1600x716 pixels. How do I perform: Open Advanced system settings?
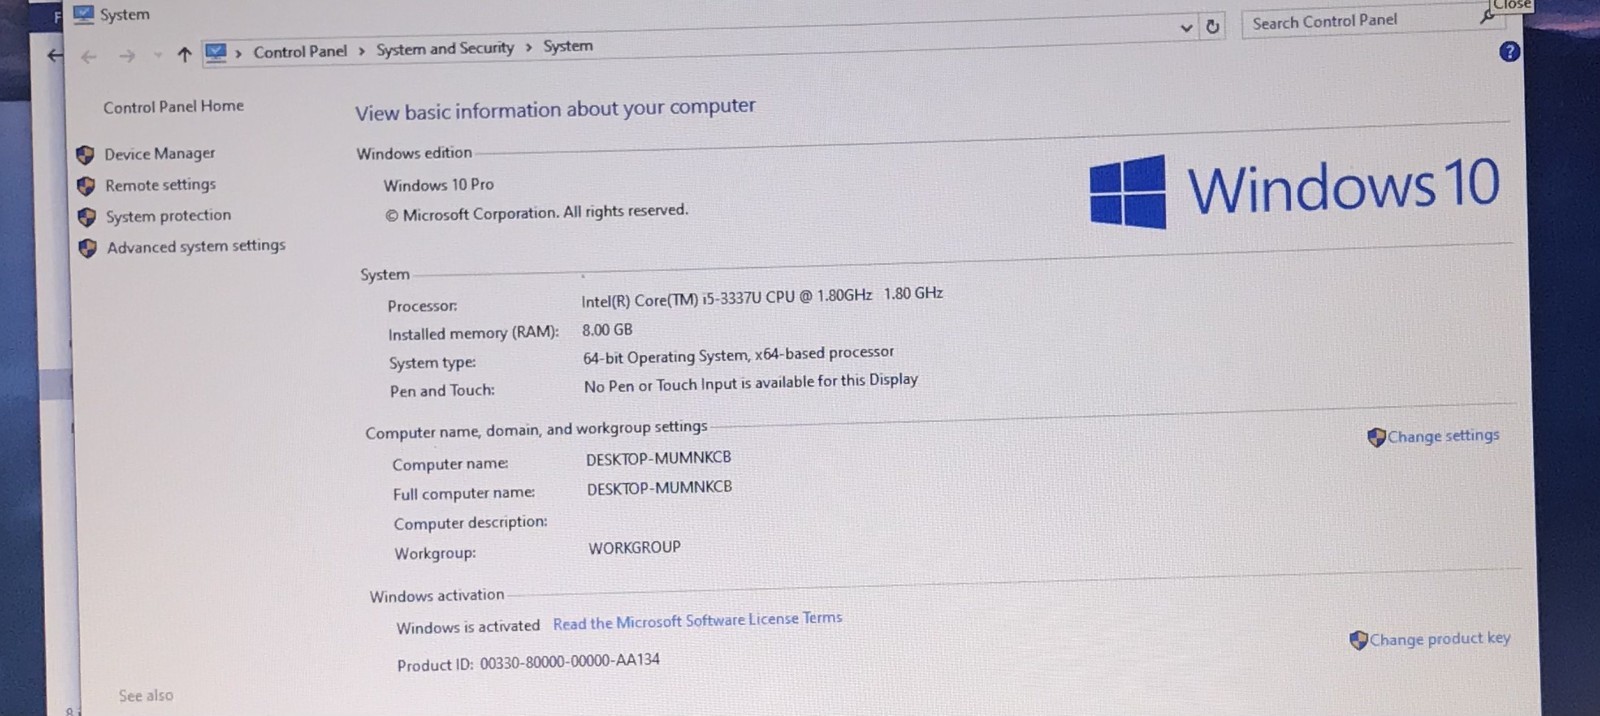(196, 246)
